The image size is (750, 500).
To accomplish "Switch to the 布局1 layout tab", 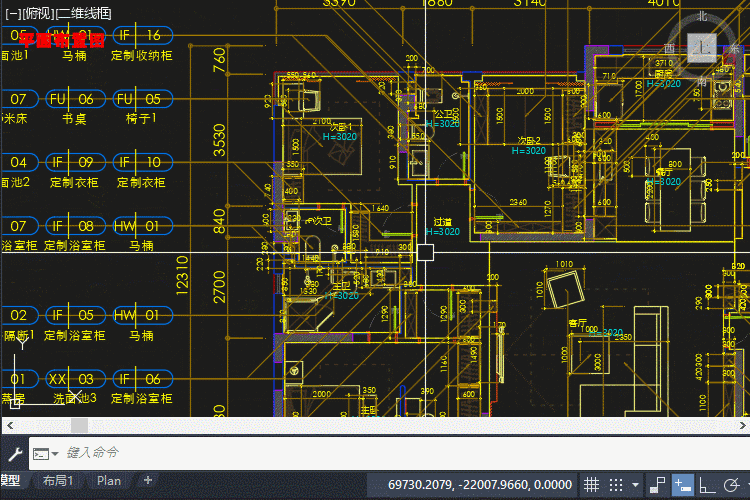I will pos(58,481).
